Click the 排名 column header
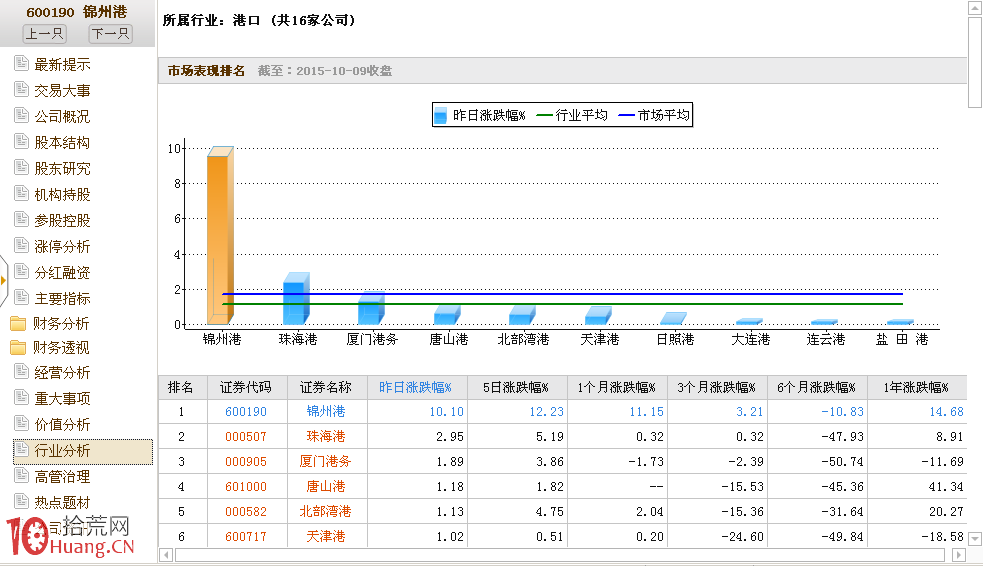 (181, 387)
